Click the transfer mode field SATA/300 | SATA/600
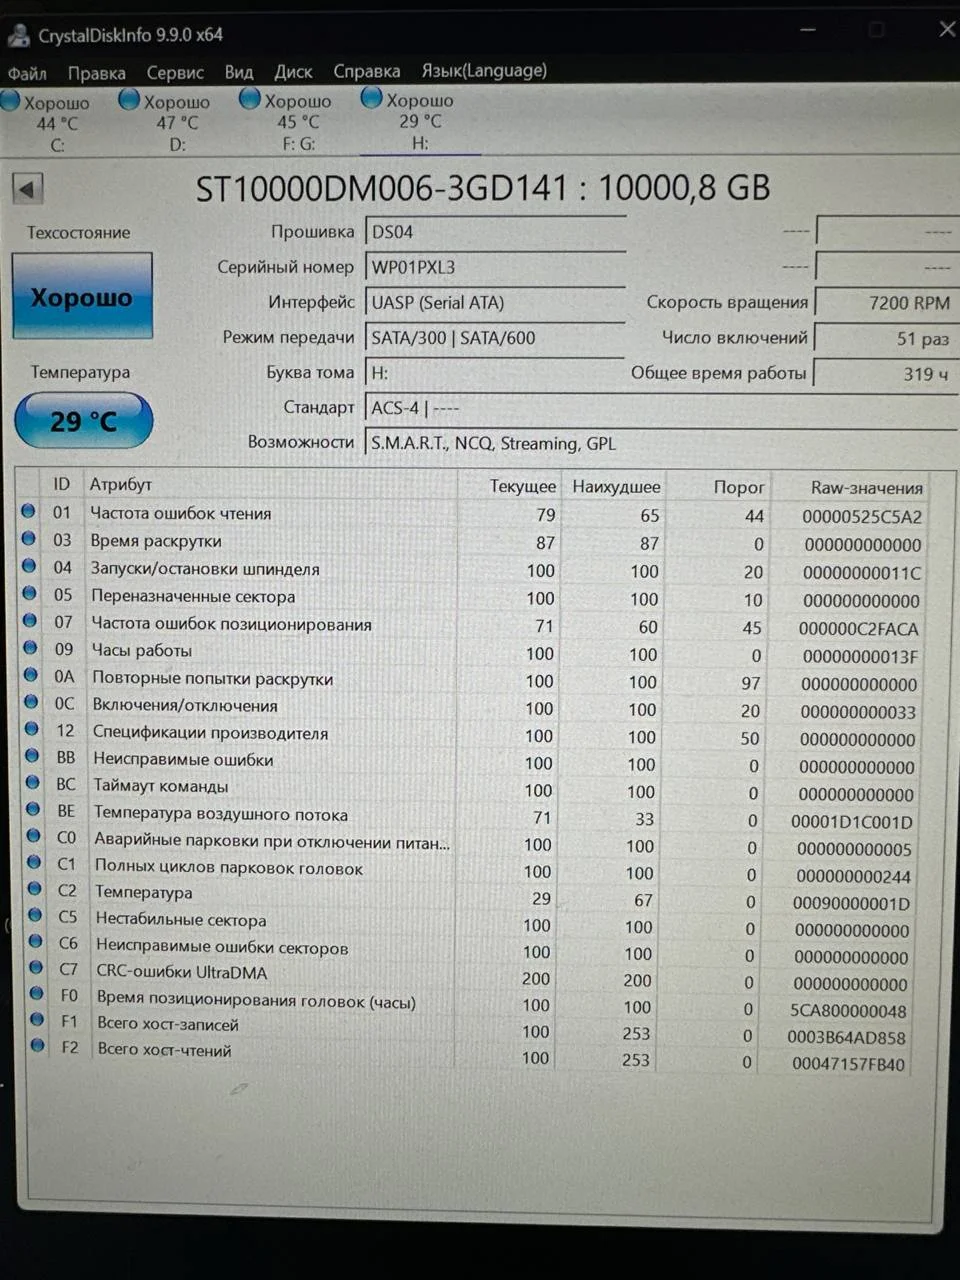This screenshot has width=960, height=1280. 496,338
